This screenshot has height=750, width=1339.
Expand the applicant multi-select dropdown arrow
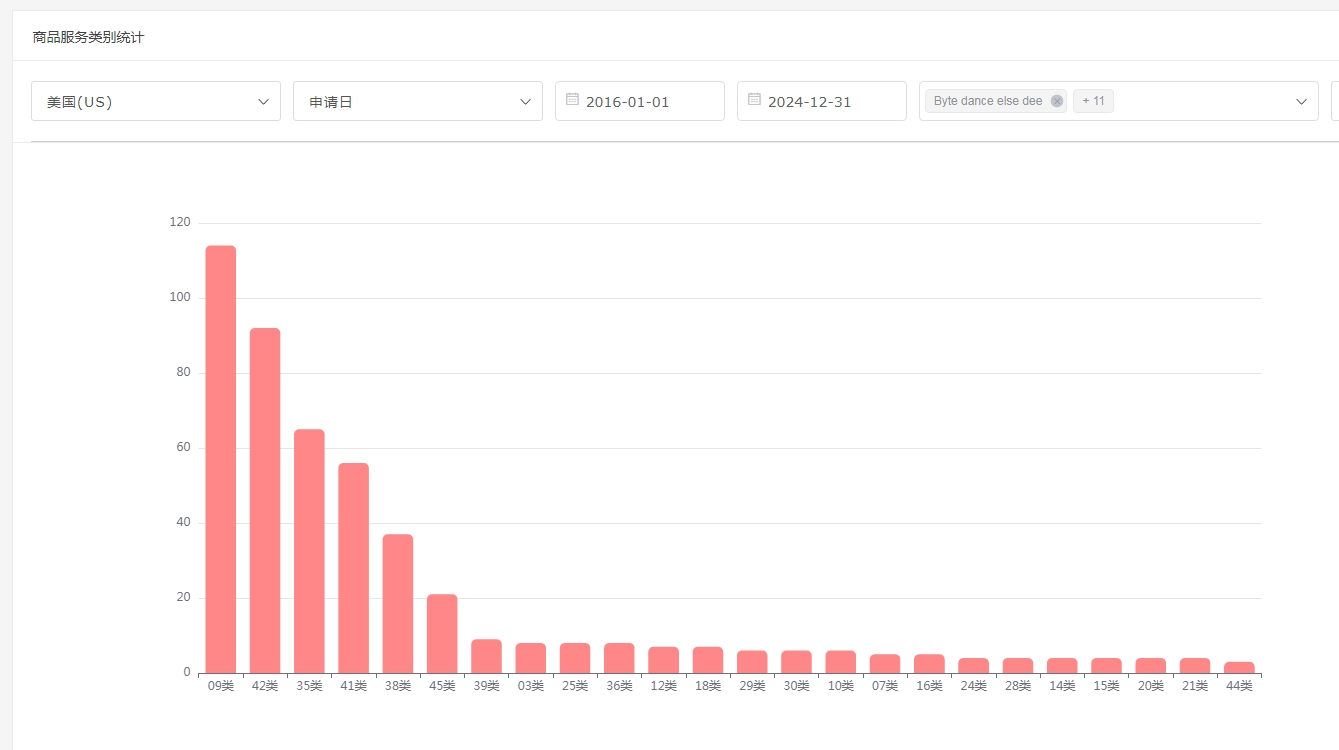(x=1301, y=101)
